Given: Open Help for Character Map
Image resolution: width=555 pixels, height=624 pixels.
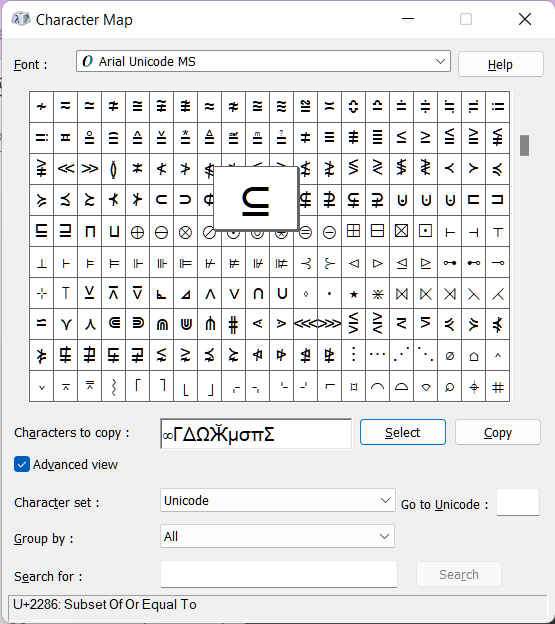Looking at the screenshot, I should (500, 64).
